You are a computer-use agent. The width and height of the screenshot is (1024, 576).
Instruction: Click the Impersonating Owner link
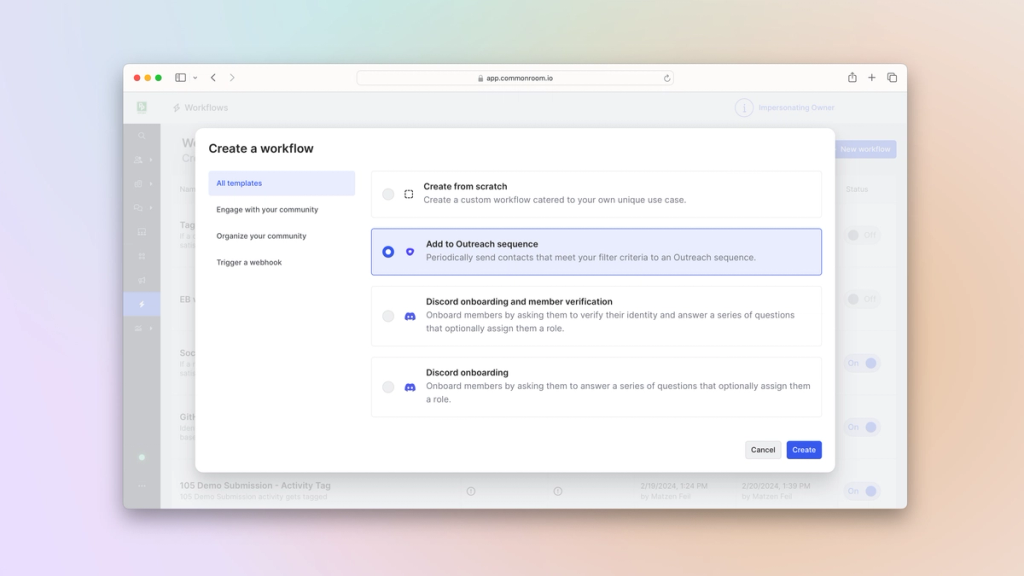coord(796,108)
